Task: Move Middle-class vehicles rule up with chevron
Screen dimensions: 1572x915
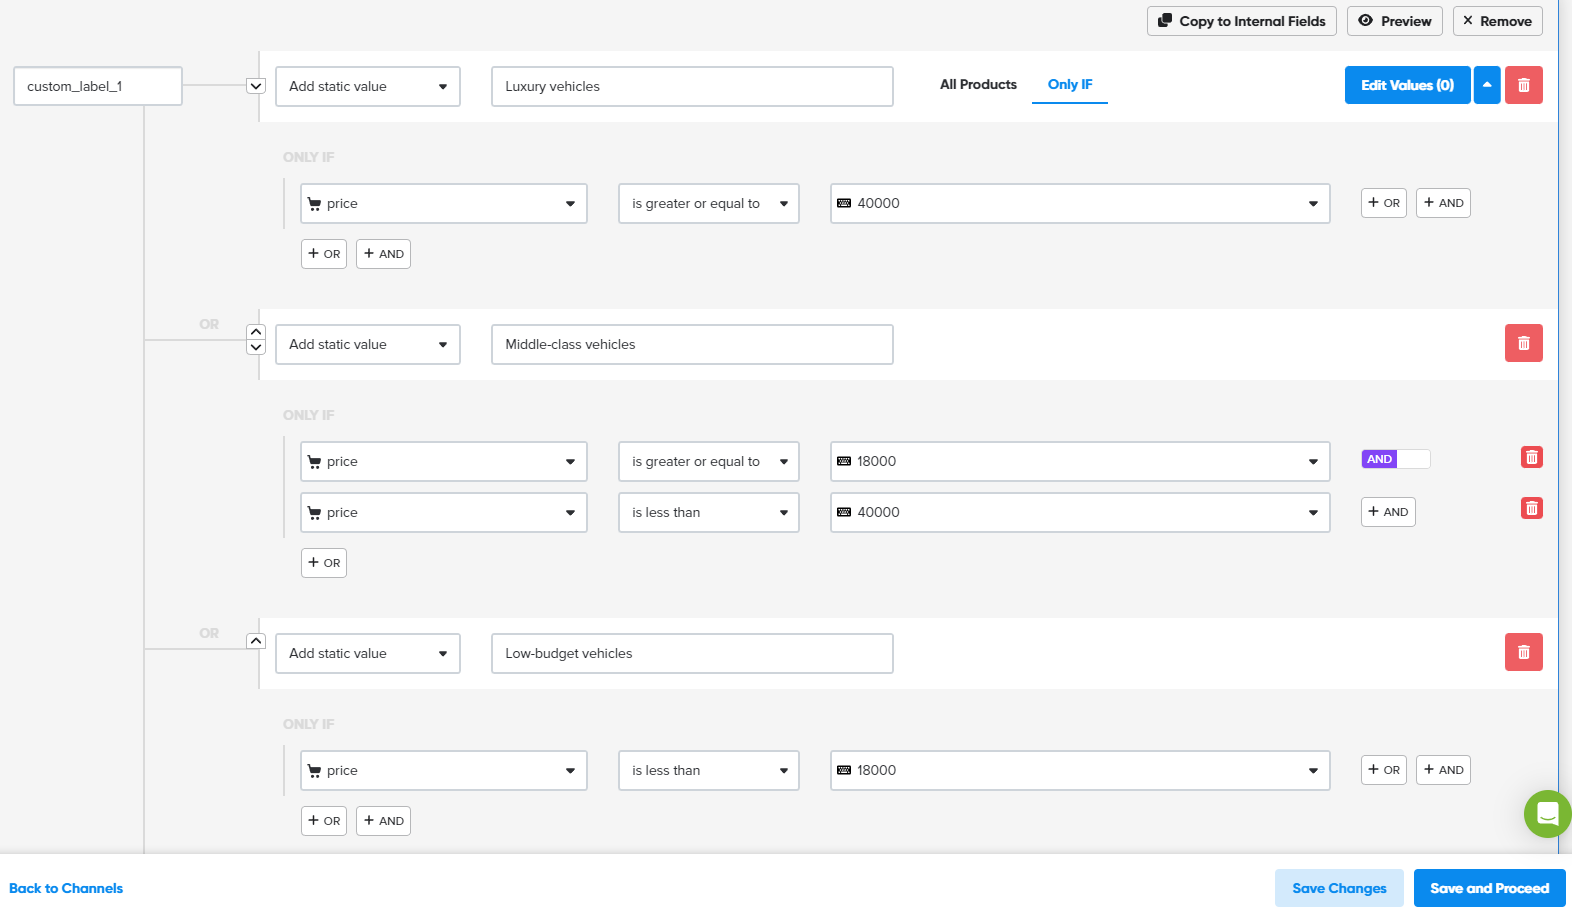Action: 256,332
